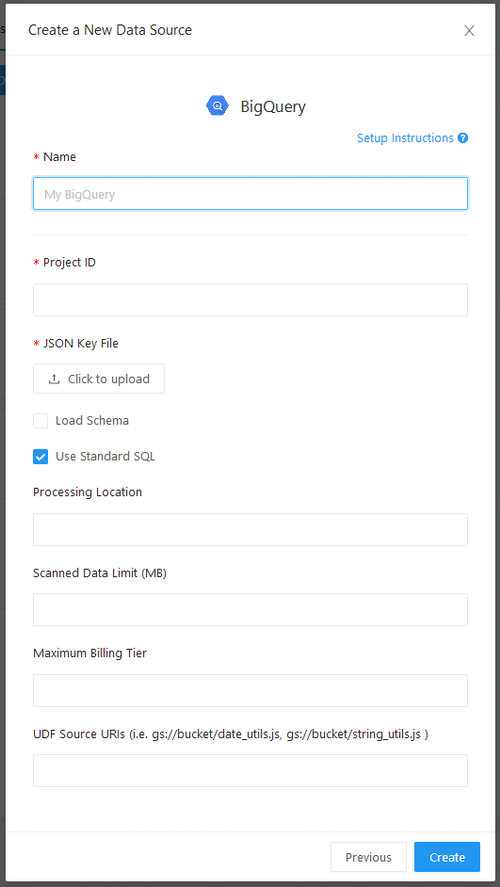The width and height of the screenshot is (500, 887).
Task: Open the Setup Instructions link
Action: tap(405, 138)
